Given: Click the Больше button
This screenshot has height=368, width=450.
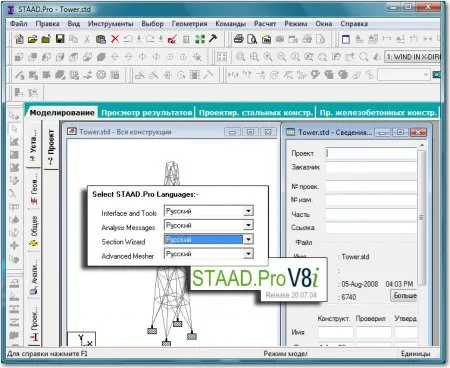Looking at the screenshot, I should click(404, 295).
